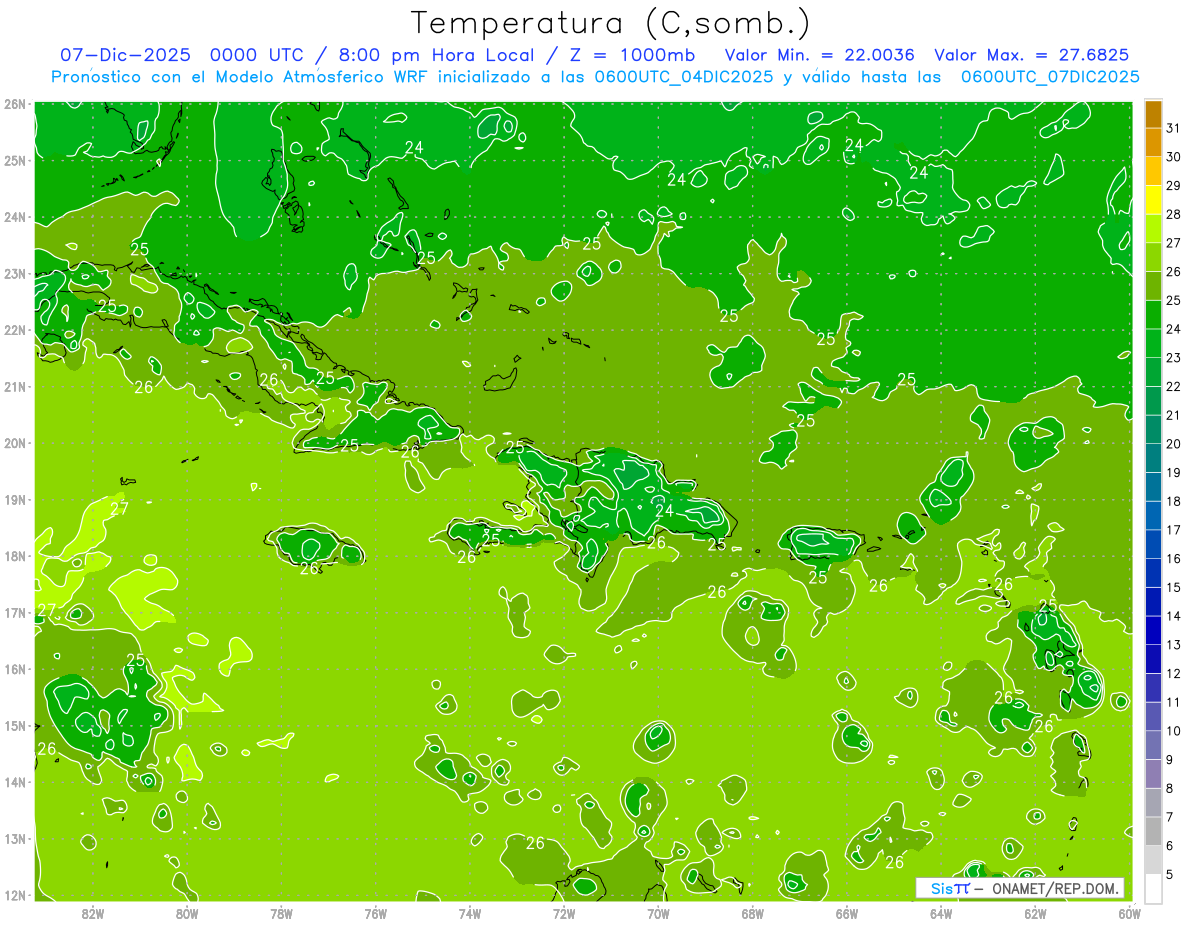Image resolution: width=1200 pixels, height=927 pixels.
Task: Click the longitude label '74W'
Action: pyautogui.click(x=470, y=913)
